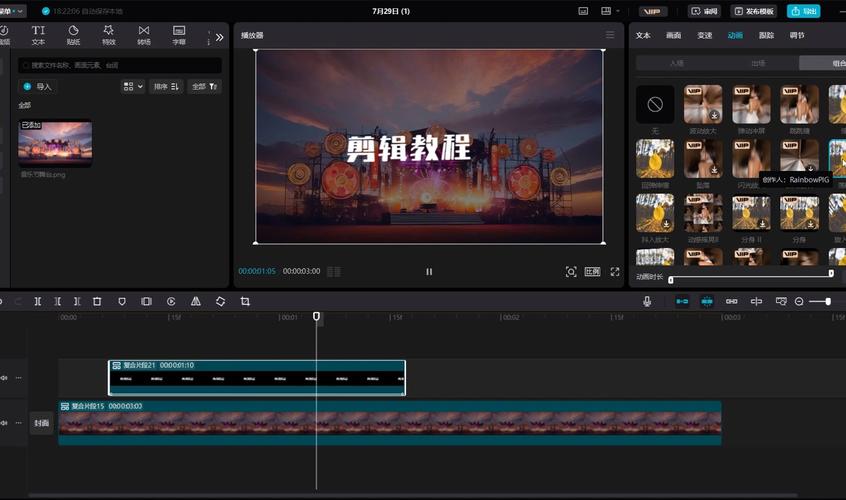Screen dimensions: 846x500
Task: Select the 复合片段15 clip on timeline
Action: click(390, 423)
